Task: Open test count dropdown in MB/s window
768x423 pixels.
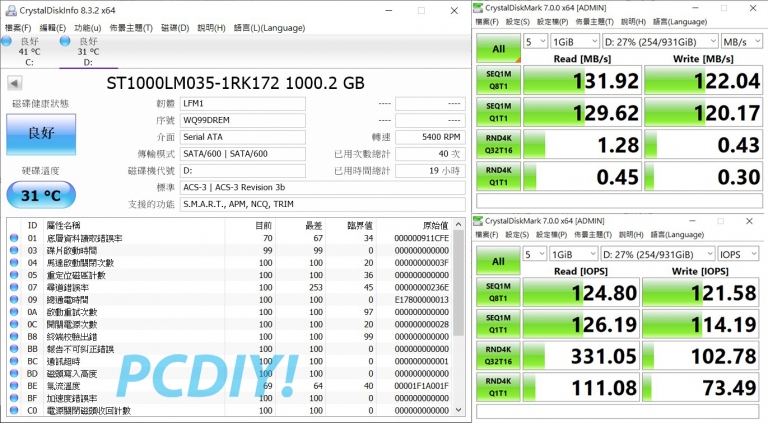Action: point(535,42)
